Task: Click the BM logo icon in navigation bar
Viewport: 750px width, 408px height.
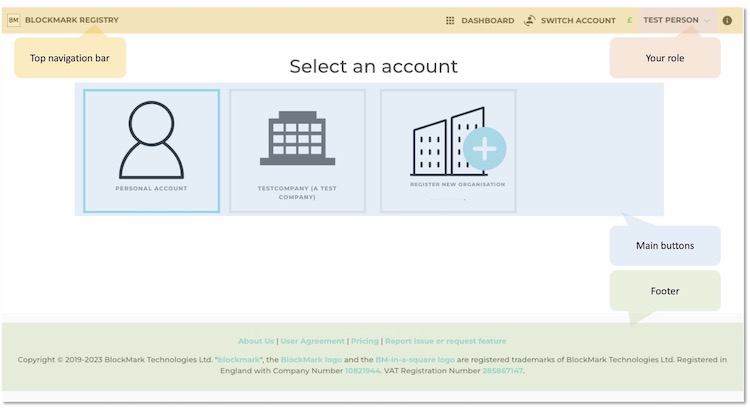Action: point(14,20)
